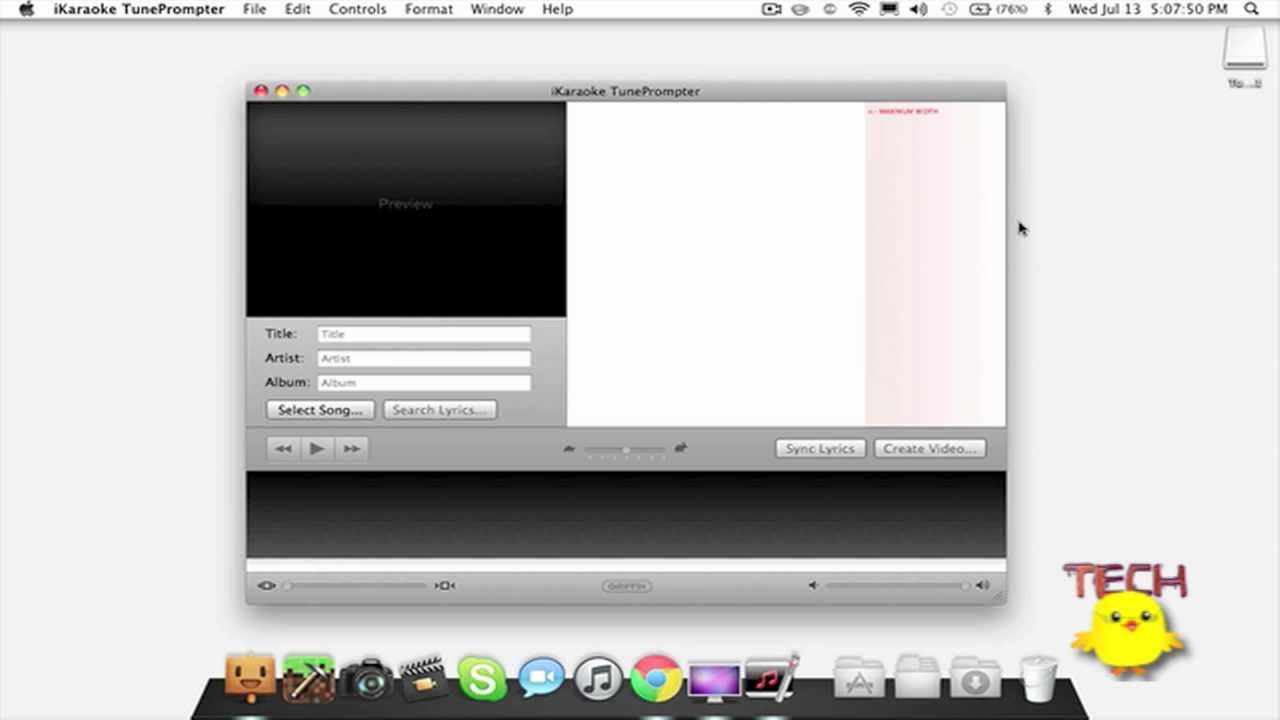Click Select Song button
The height and width of the screenshot is (720, 1280).
[x=320, y=410]
